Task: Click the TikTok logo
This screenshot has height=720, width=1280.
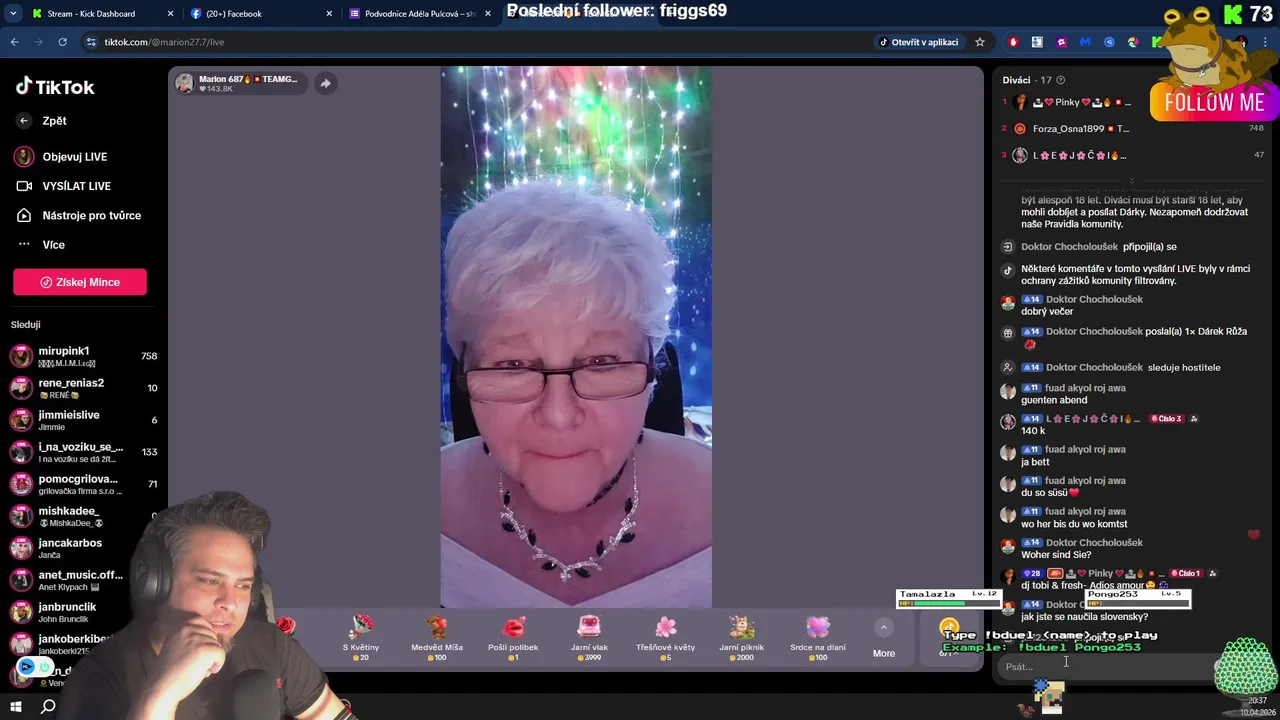Action: (x=55, y=87)
